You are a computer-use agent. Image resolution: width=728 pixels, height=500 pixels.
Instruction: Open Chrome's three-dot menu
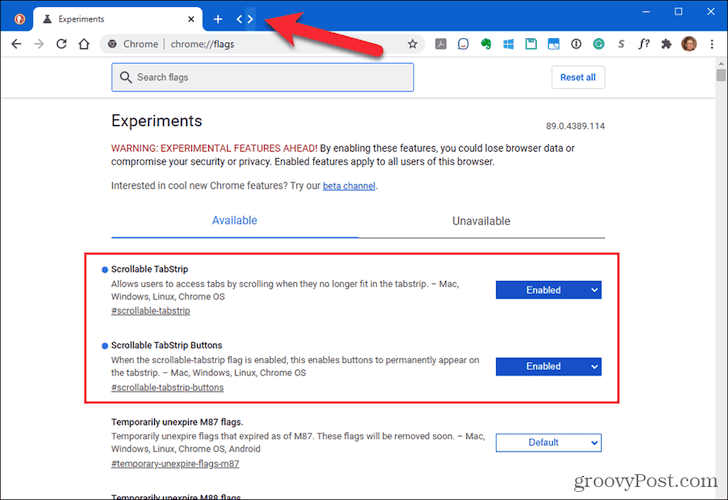[x=712, y=44]
